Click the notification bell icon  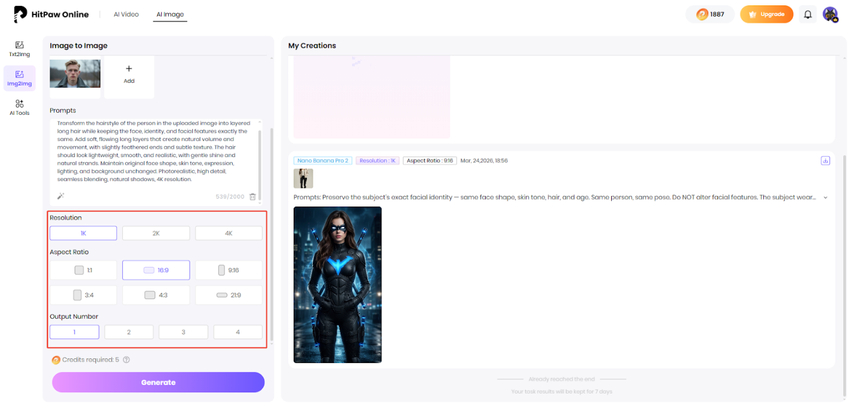[x=808, y=15]
